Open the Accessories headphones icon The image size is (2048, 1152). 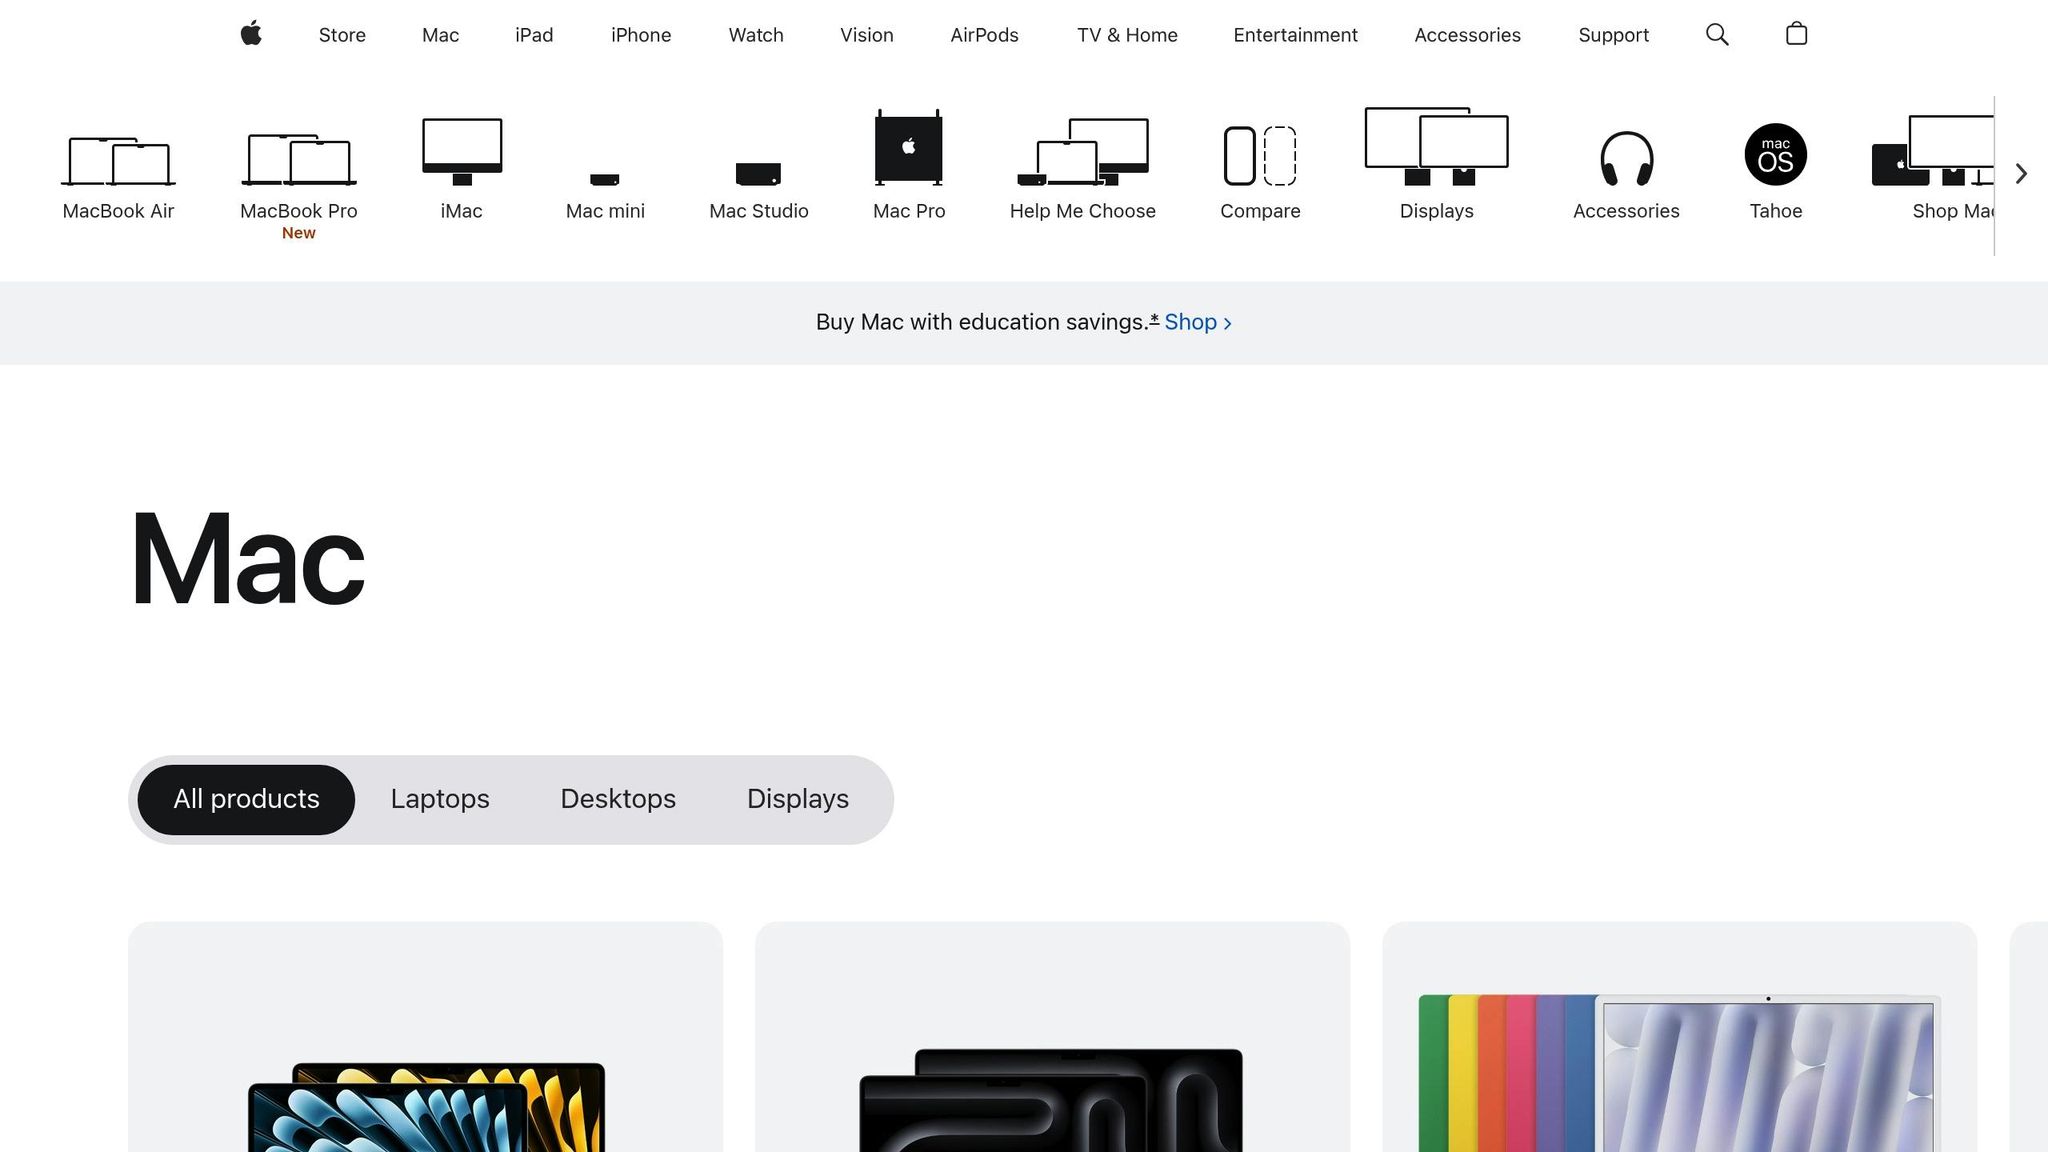pos(1626,159)
